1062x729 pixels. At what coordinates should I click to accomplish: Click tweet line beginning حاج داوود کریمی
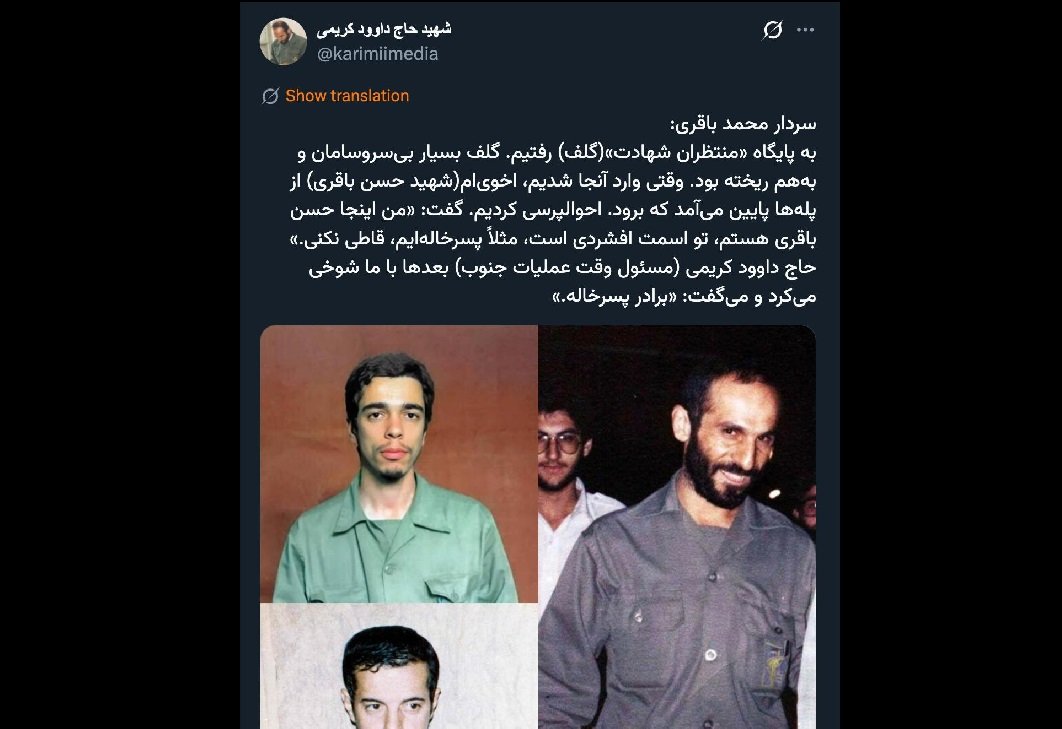coord(562,268)
